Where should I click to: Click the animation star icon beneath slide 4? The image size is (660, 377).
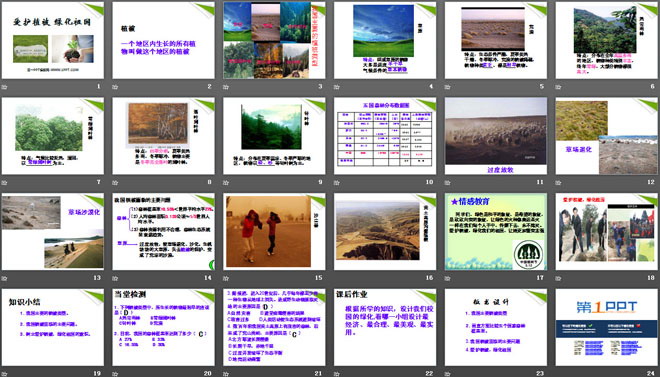click(337, 87)
